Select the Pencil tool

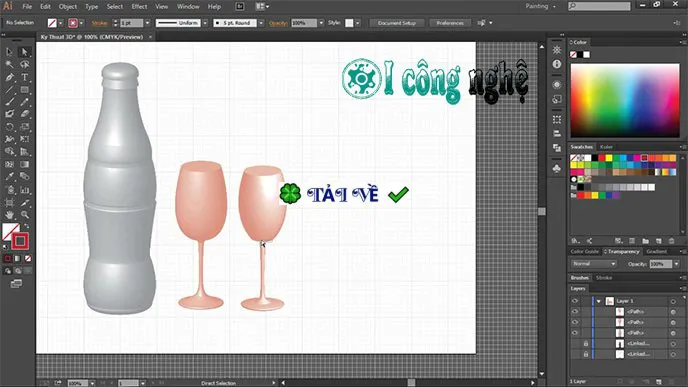point(25,102)
